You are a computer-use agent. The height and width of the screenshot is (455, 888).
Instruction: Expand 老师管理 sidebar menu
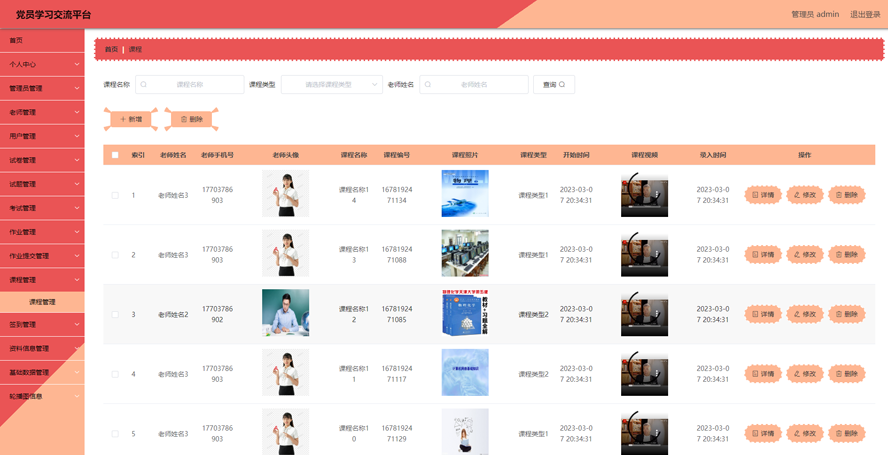42,112
